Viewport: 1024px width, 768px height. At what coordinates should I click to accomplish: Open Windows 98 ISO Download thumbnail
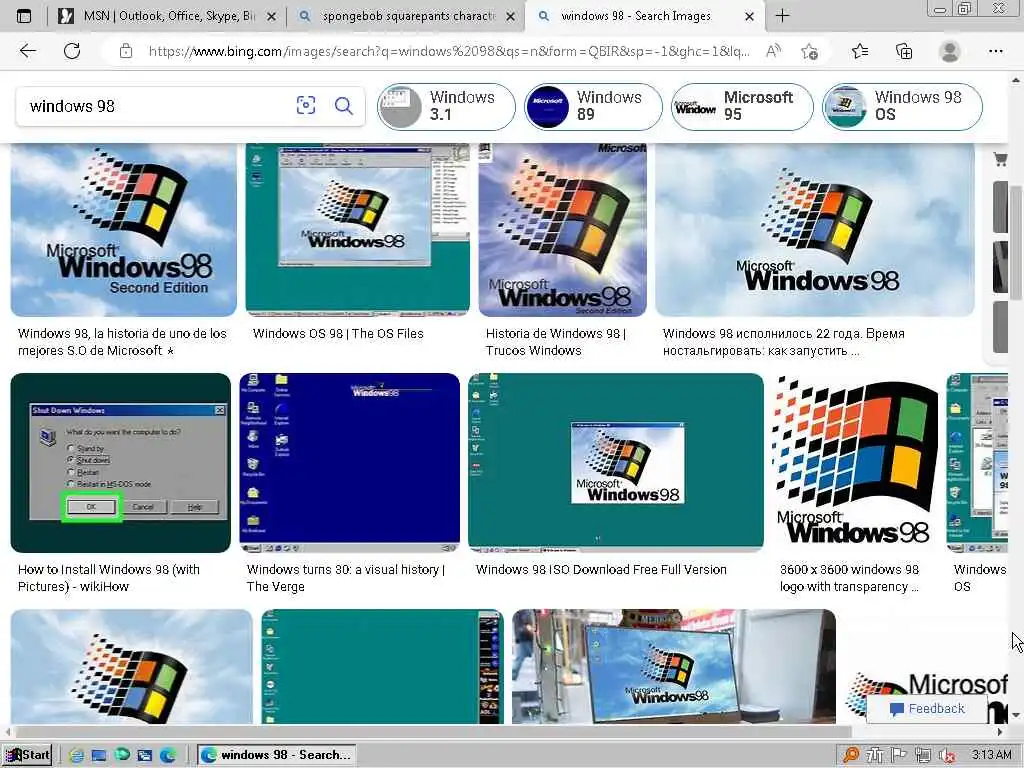click(615, 462)
